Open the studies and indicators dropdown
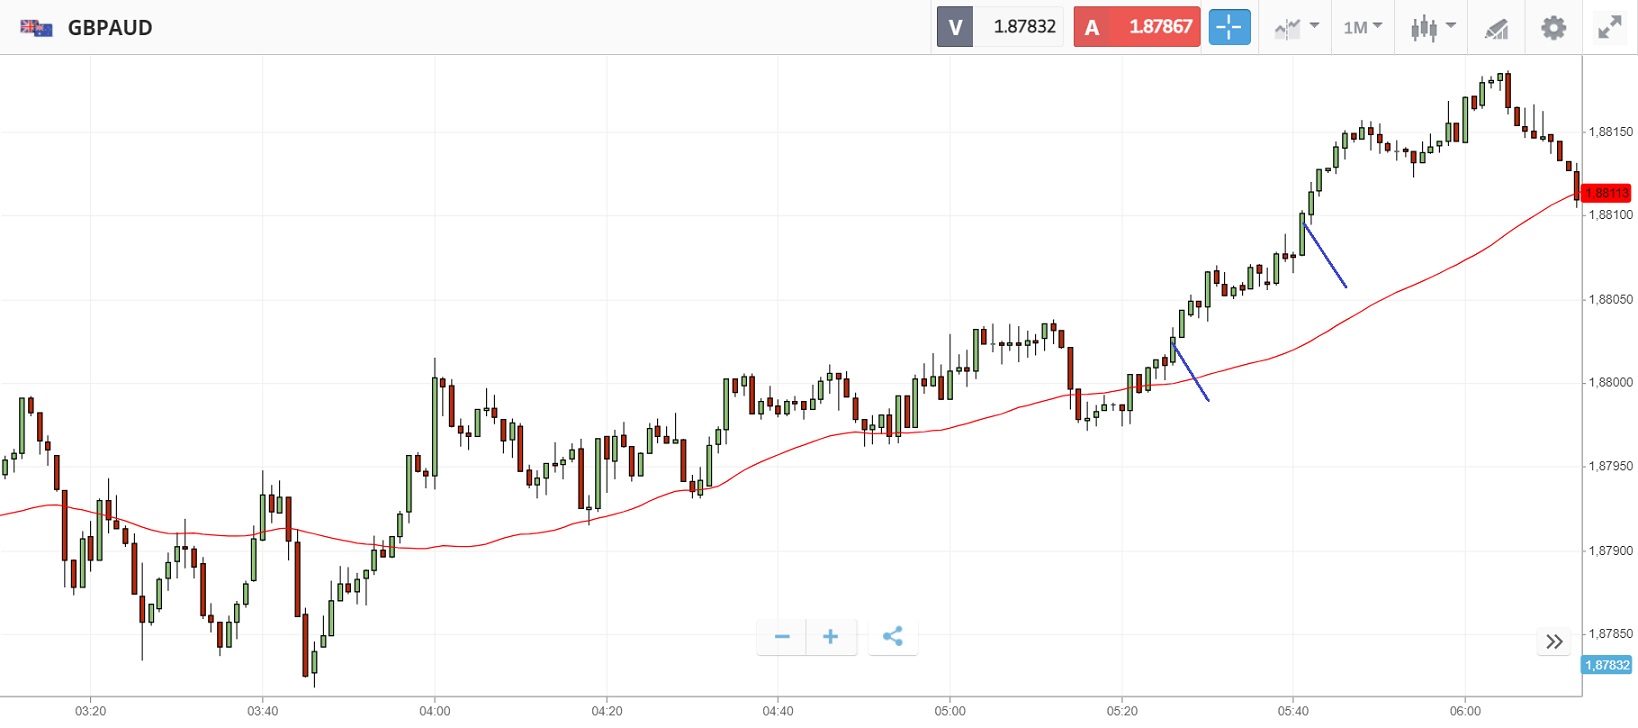1638x728 pixels. (x=1297, y=27)
